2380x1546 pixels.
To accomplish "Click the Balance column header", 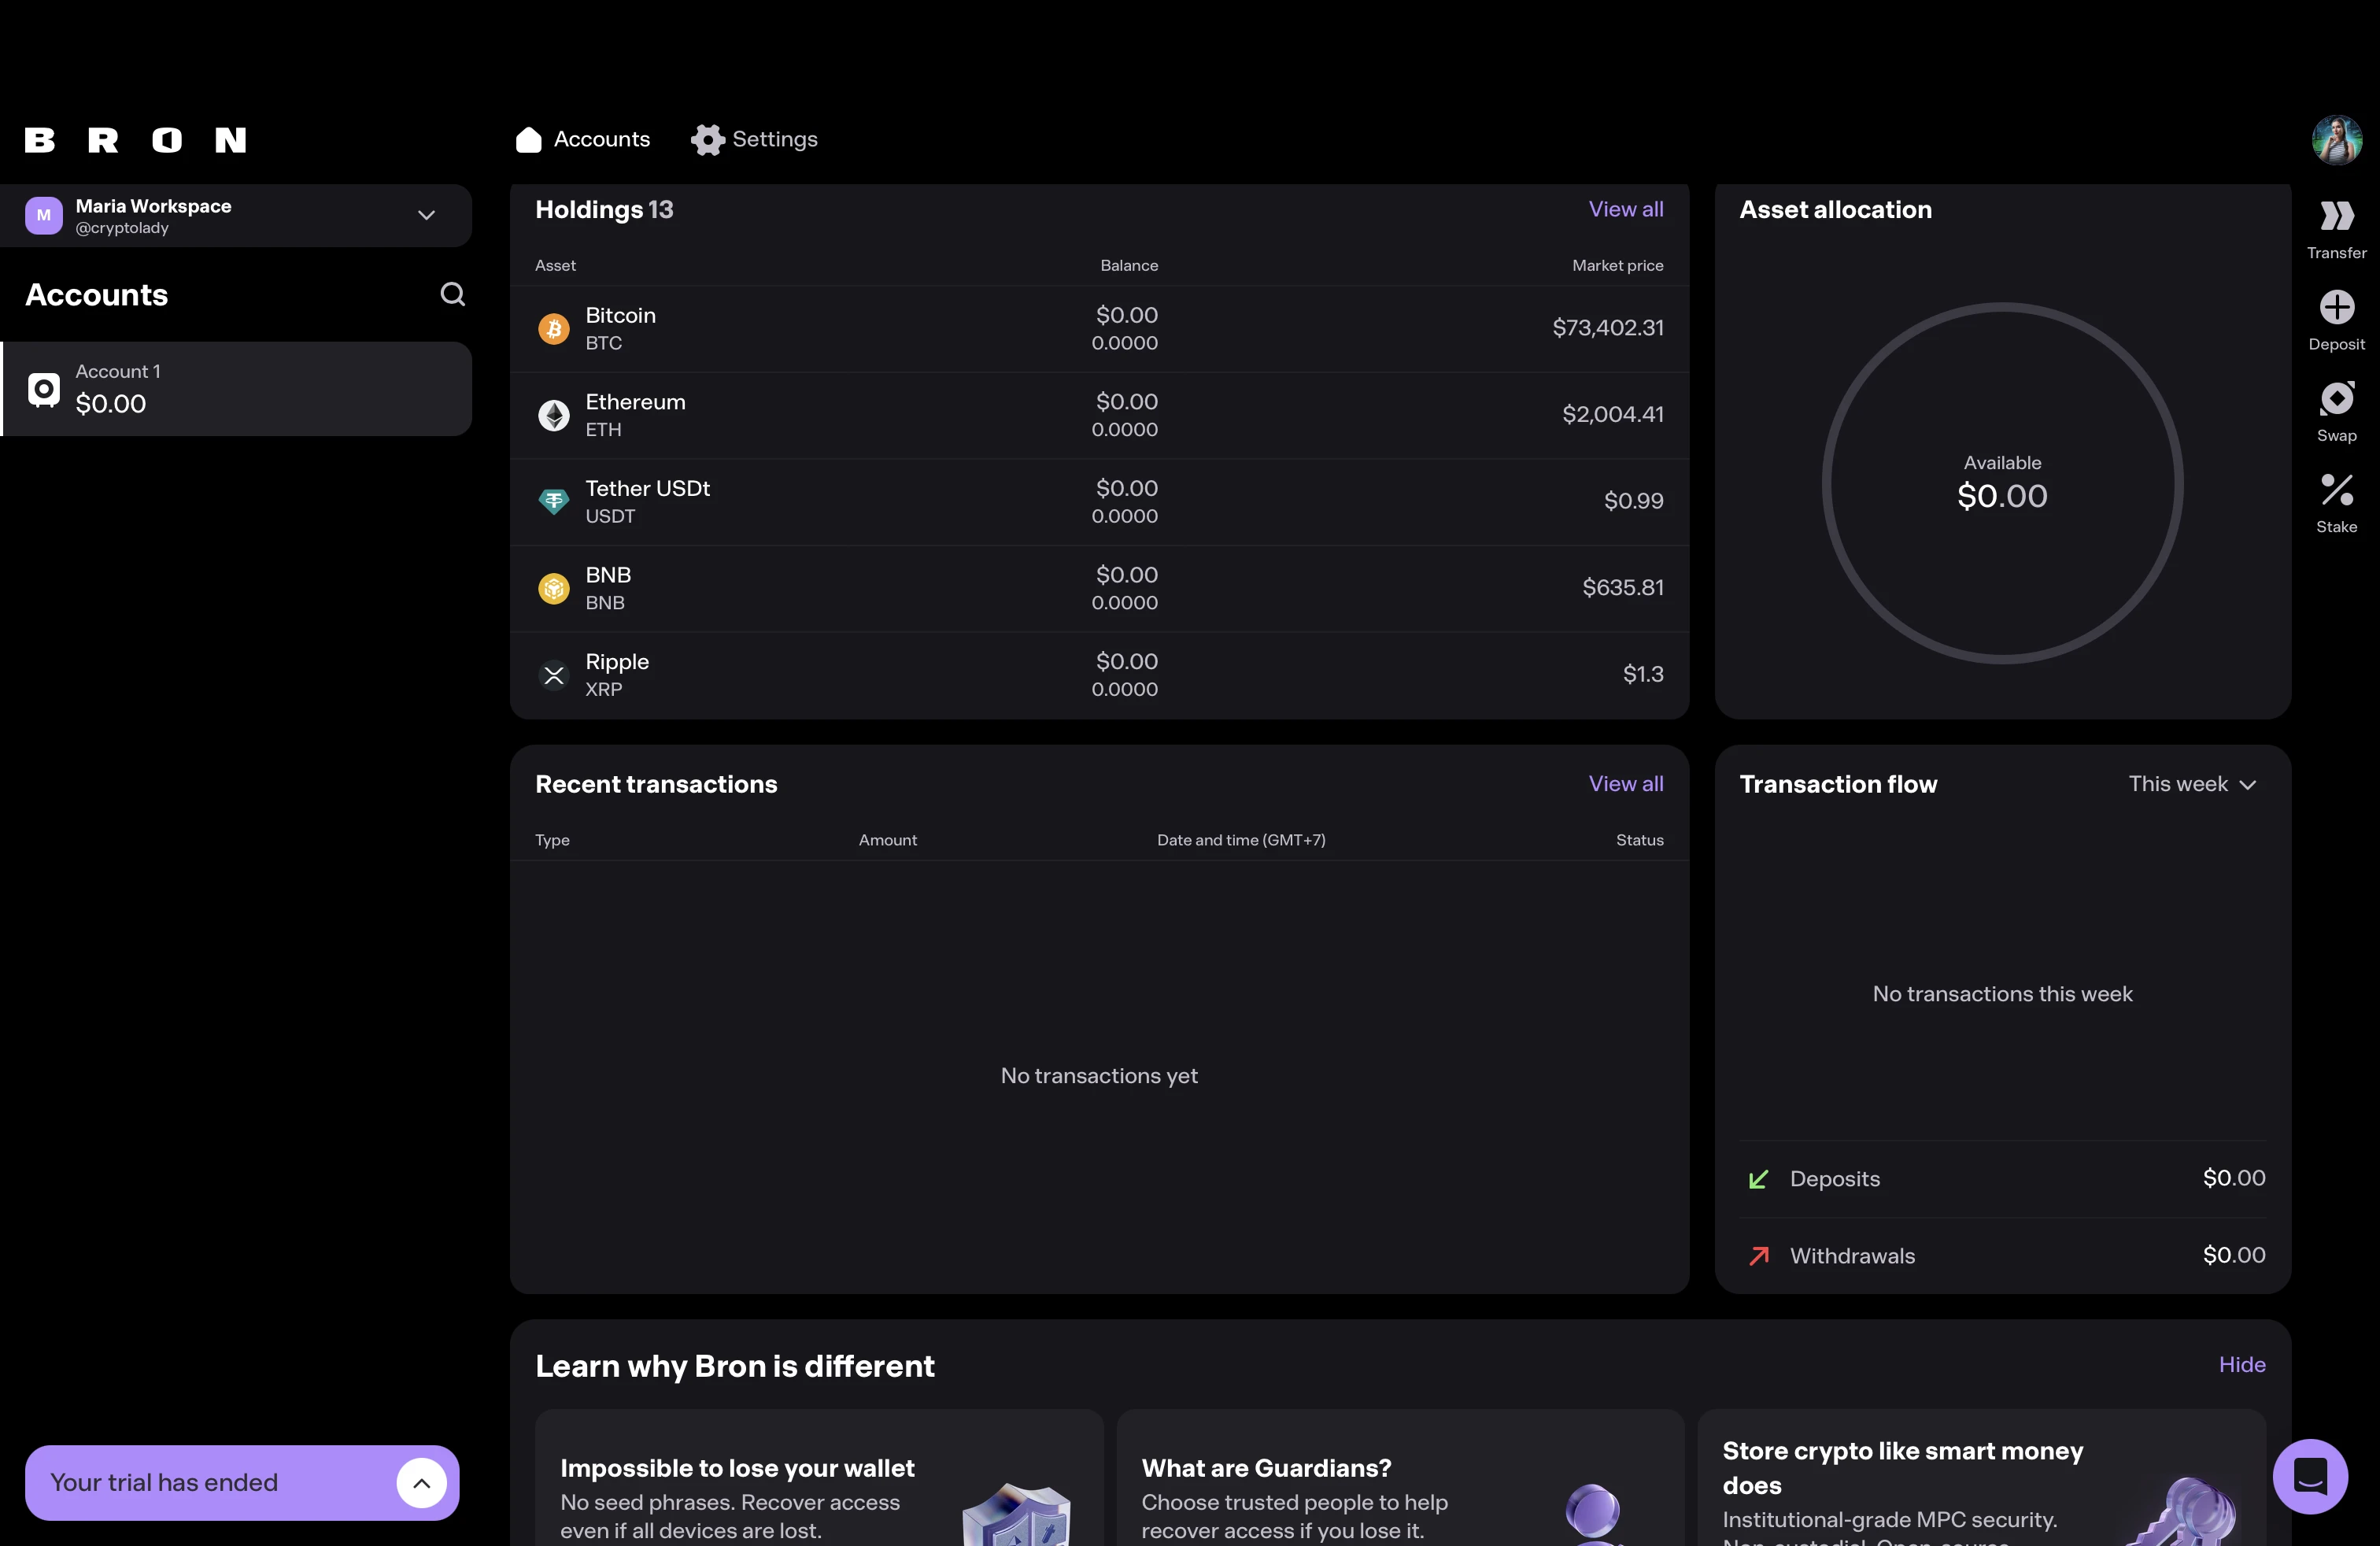I will click(x=1129, y=265).
